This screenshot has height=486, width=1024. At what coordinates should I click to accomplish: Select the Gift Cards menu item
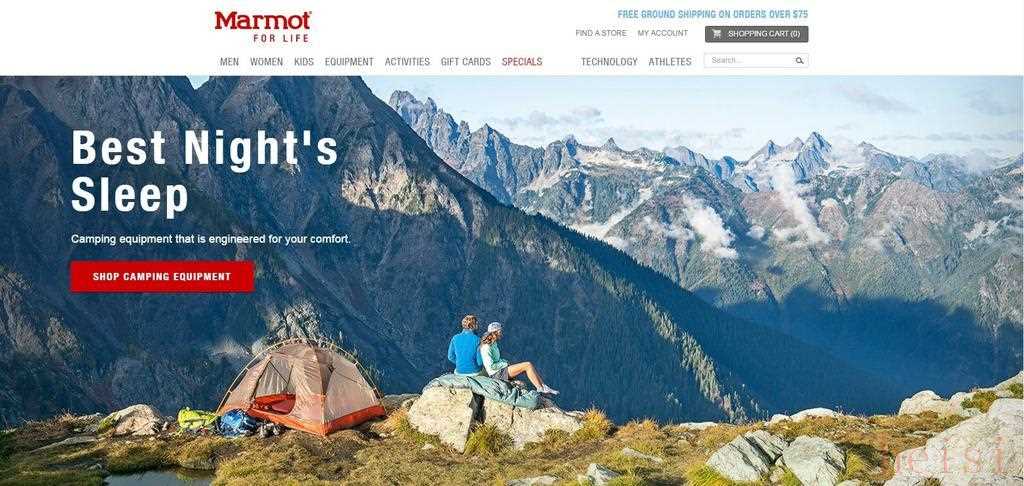[x=466, y=61]
